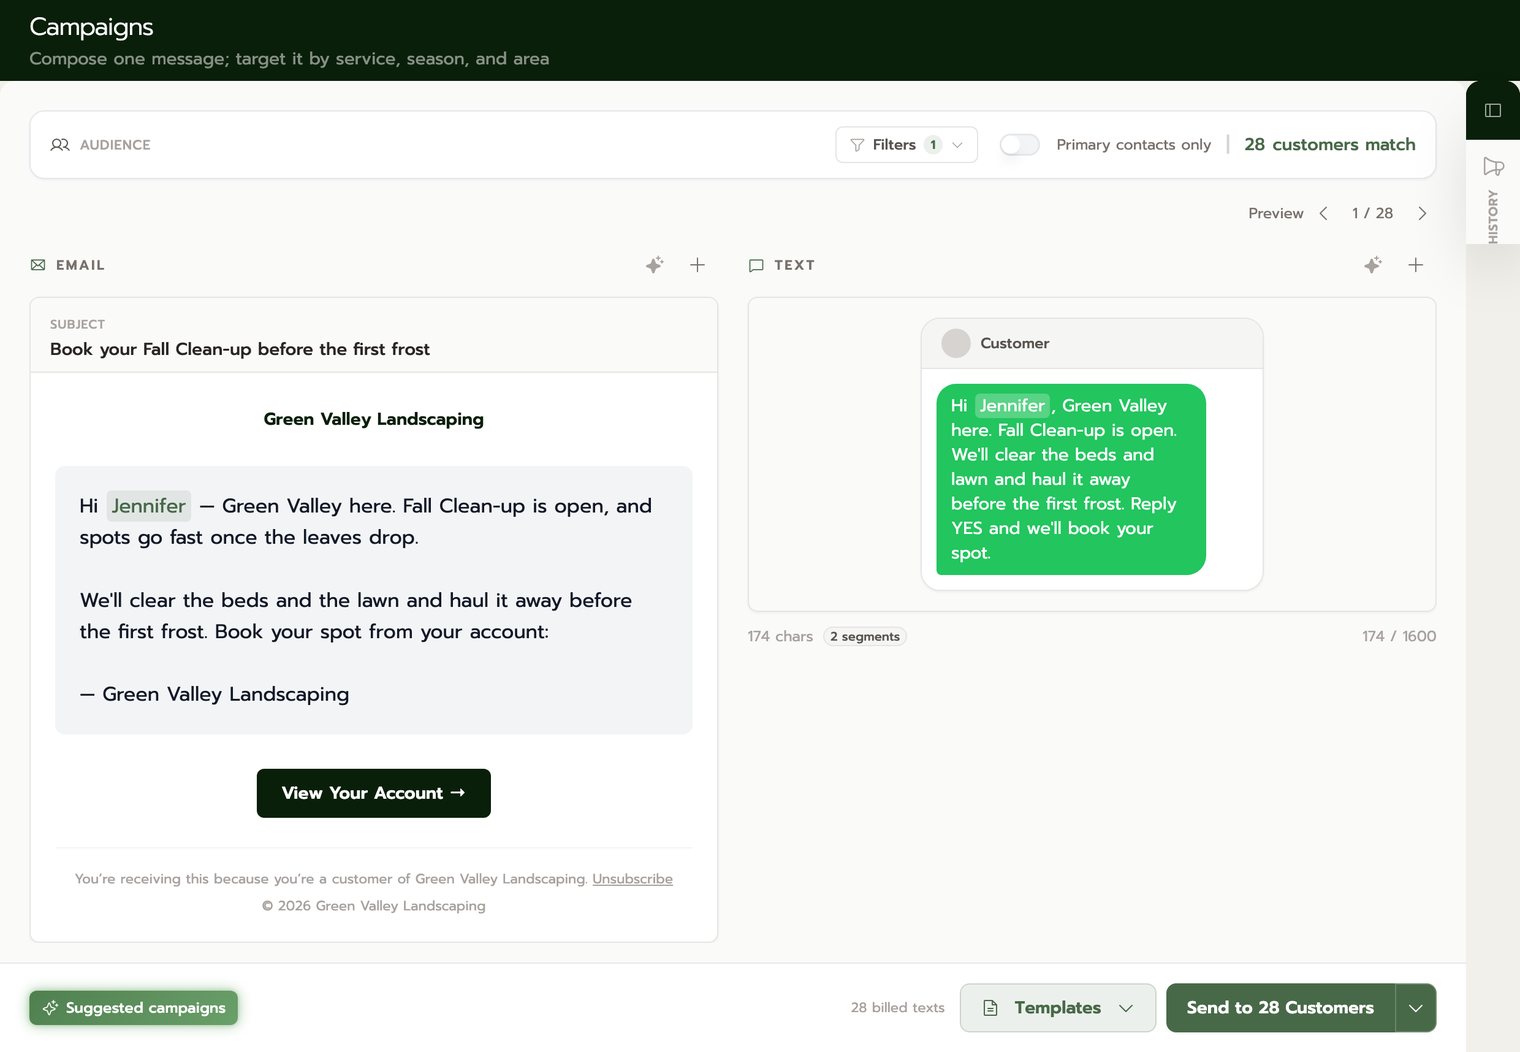The width and height of the screenshot is (1520, 1052).
Task: Click View Your Account button in email
Action: [374, 793]
